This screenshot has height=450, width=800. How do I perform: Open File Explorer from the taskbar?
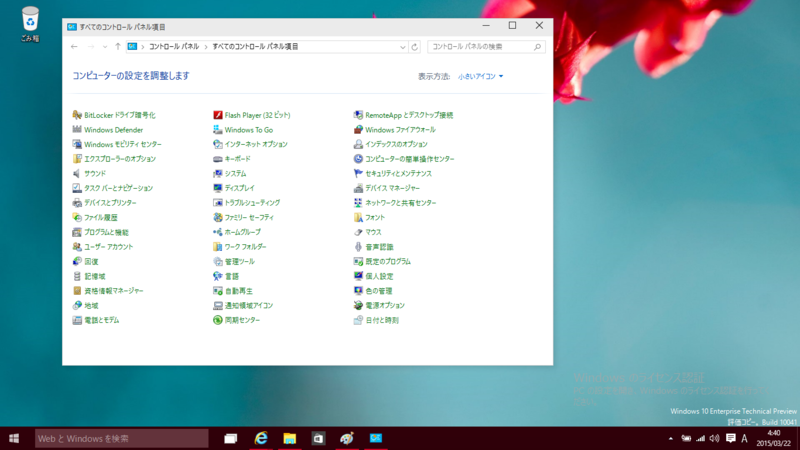[x=289, y=438]
